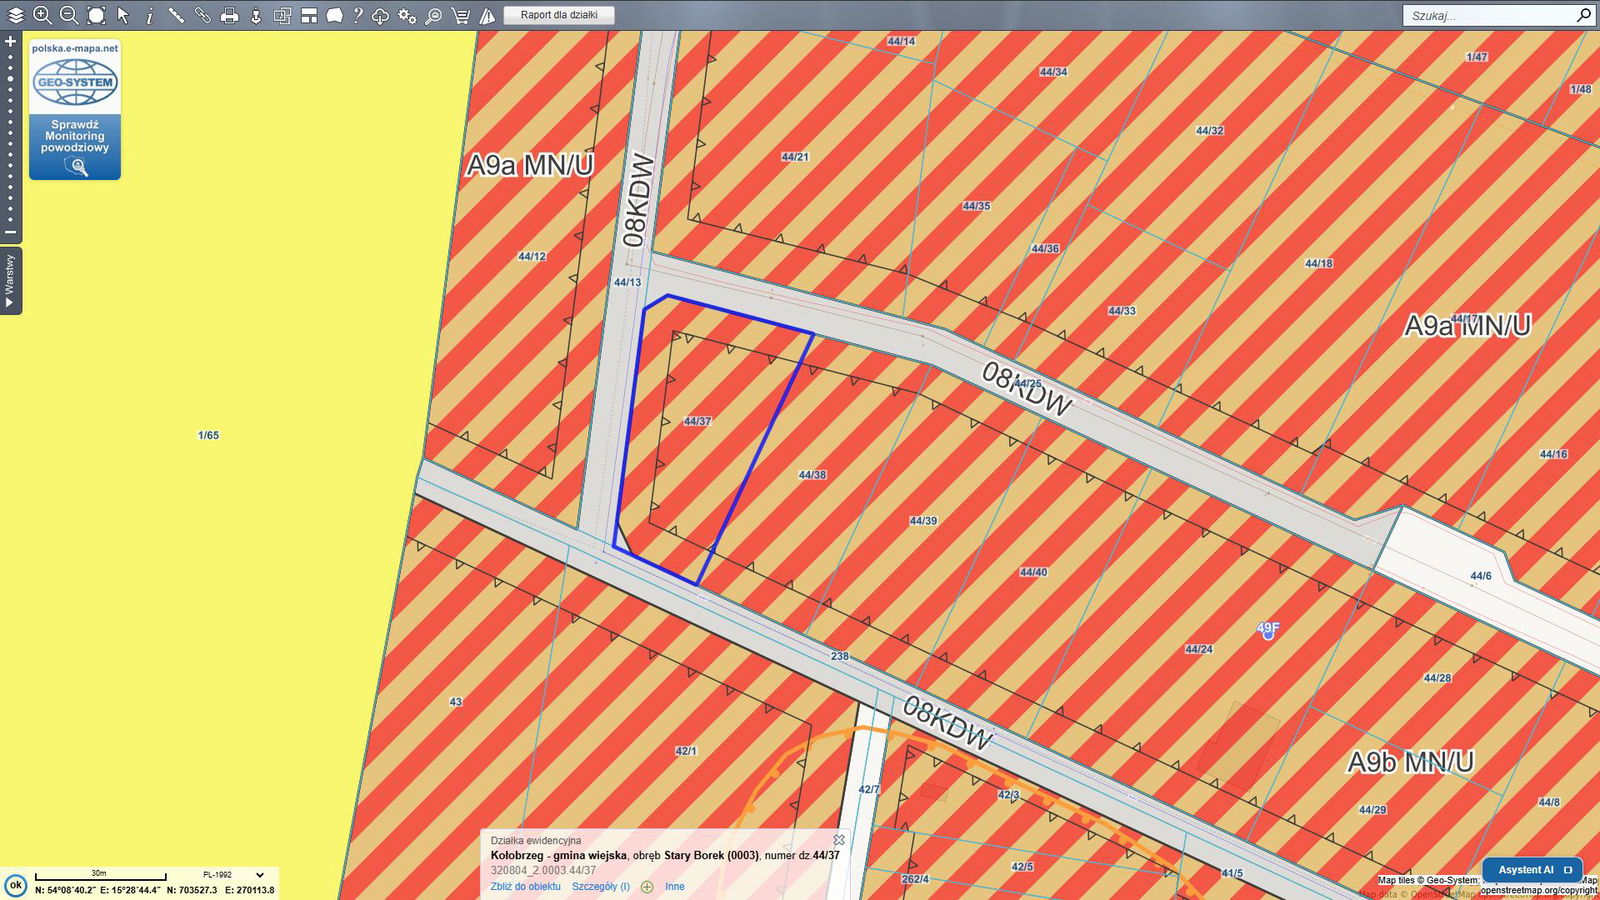Follow the Zbliż do obiektu link
The width and height of the screenshot is (1600, 900).
point(525,887)
